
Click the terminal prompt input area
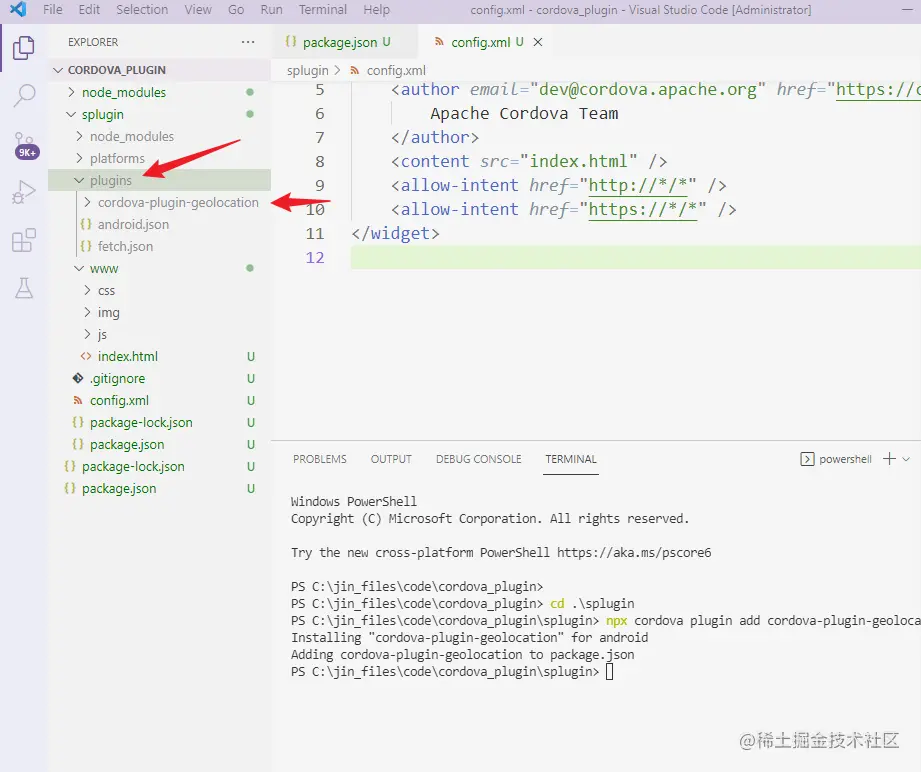pyautogui.click(x=609, y=672)
